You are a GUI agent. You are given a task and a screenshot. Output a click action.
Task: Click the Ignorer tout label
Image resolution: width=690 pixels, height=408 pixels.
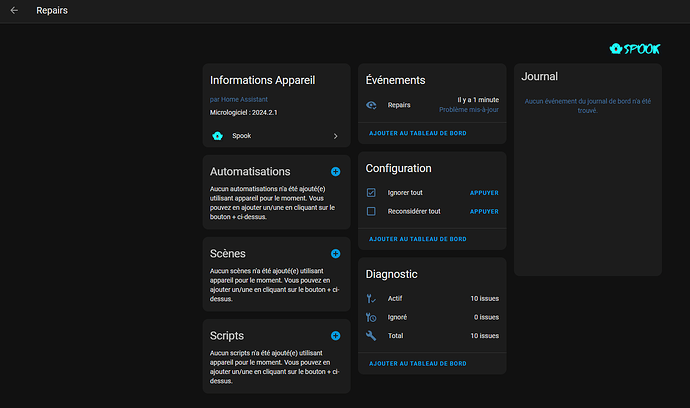[x=405, y=192]
